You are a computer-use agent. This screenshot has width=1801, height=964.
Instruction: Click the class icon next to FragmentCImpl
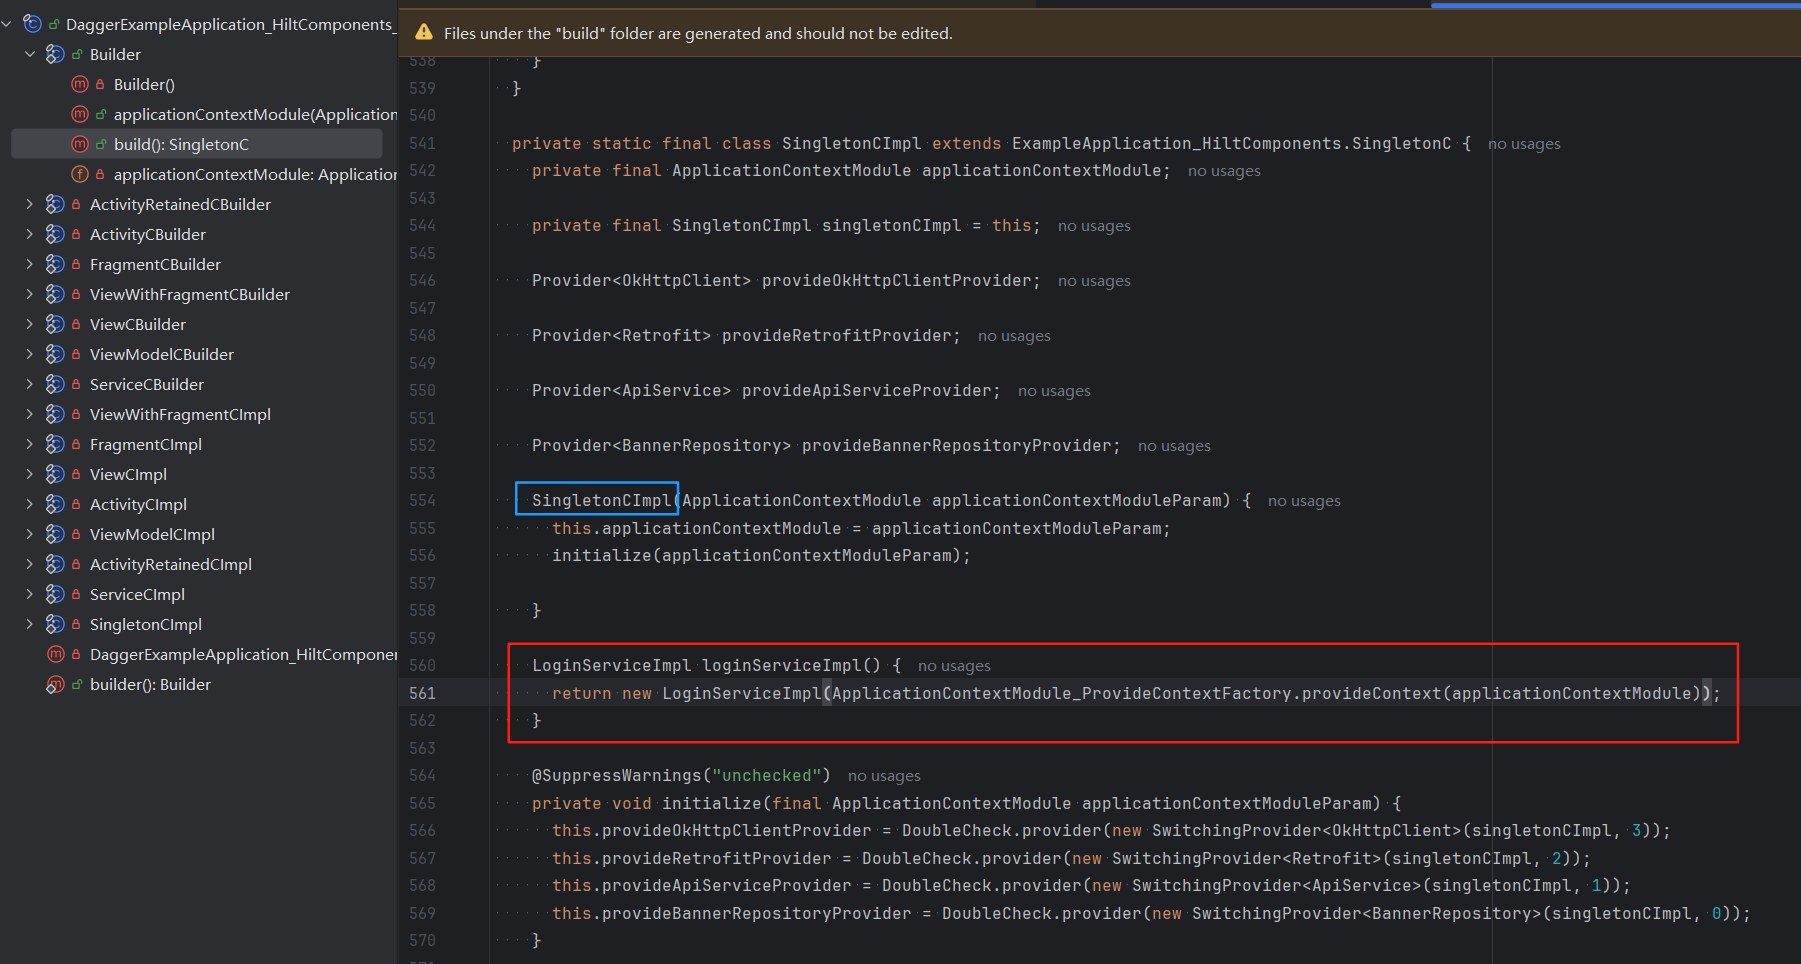[x=55, y=445]
